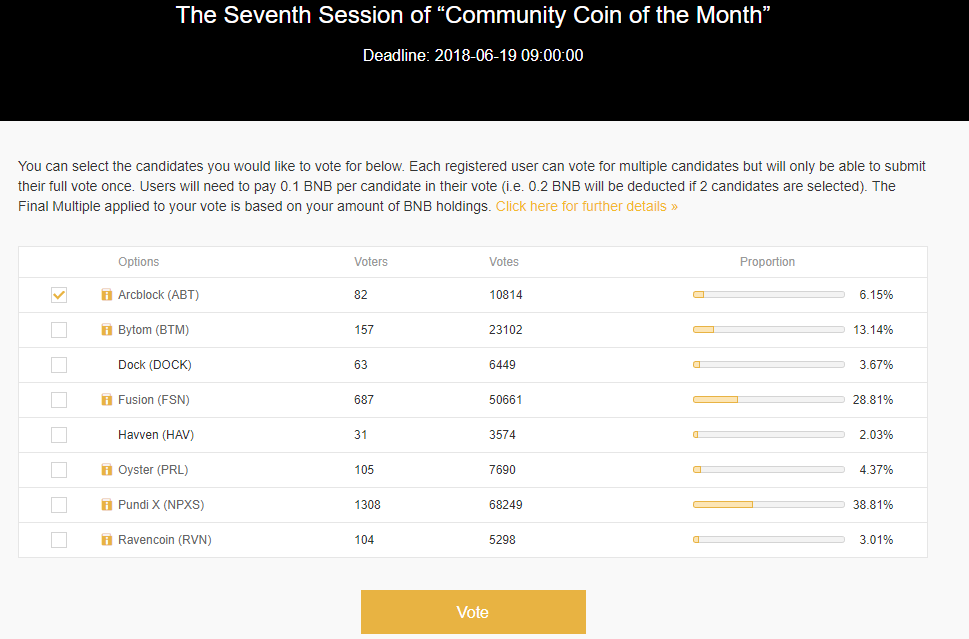Viewport: 969px width, 639px height.
Task: Check the Oyster (PRL) checkbox
Action: 59,470
